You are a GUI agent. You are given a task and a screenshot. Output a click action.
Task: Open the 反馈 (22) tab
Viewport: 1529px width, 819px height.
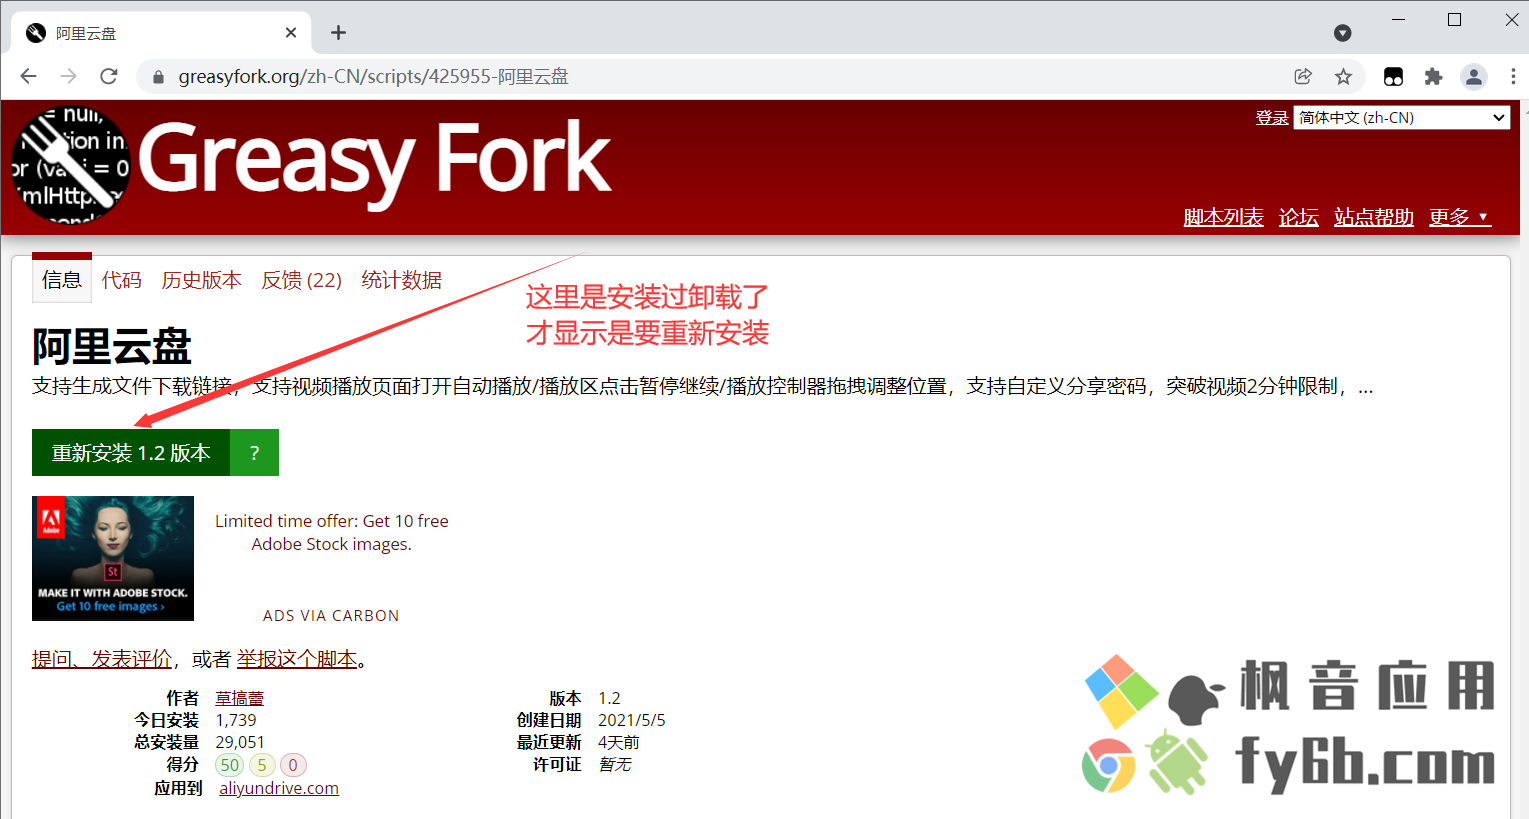point(301,280)
